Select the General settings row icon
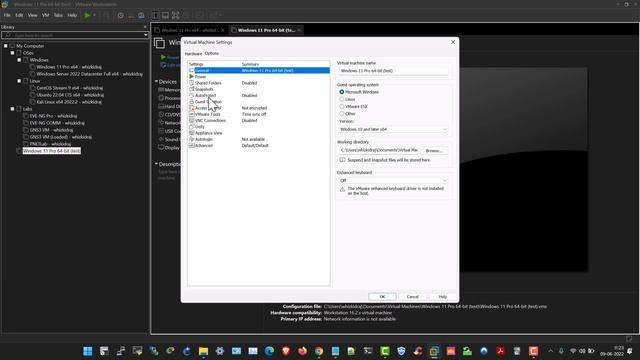Screen dimensions: 640x360 coord(191,71)
